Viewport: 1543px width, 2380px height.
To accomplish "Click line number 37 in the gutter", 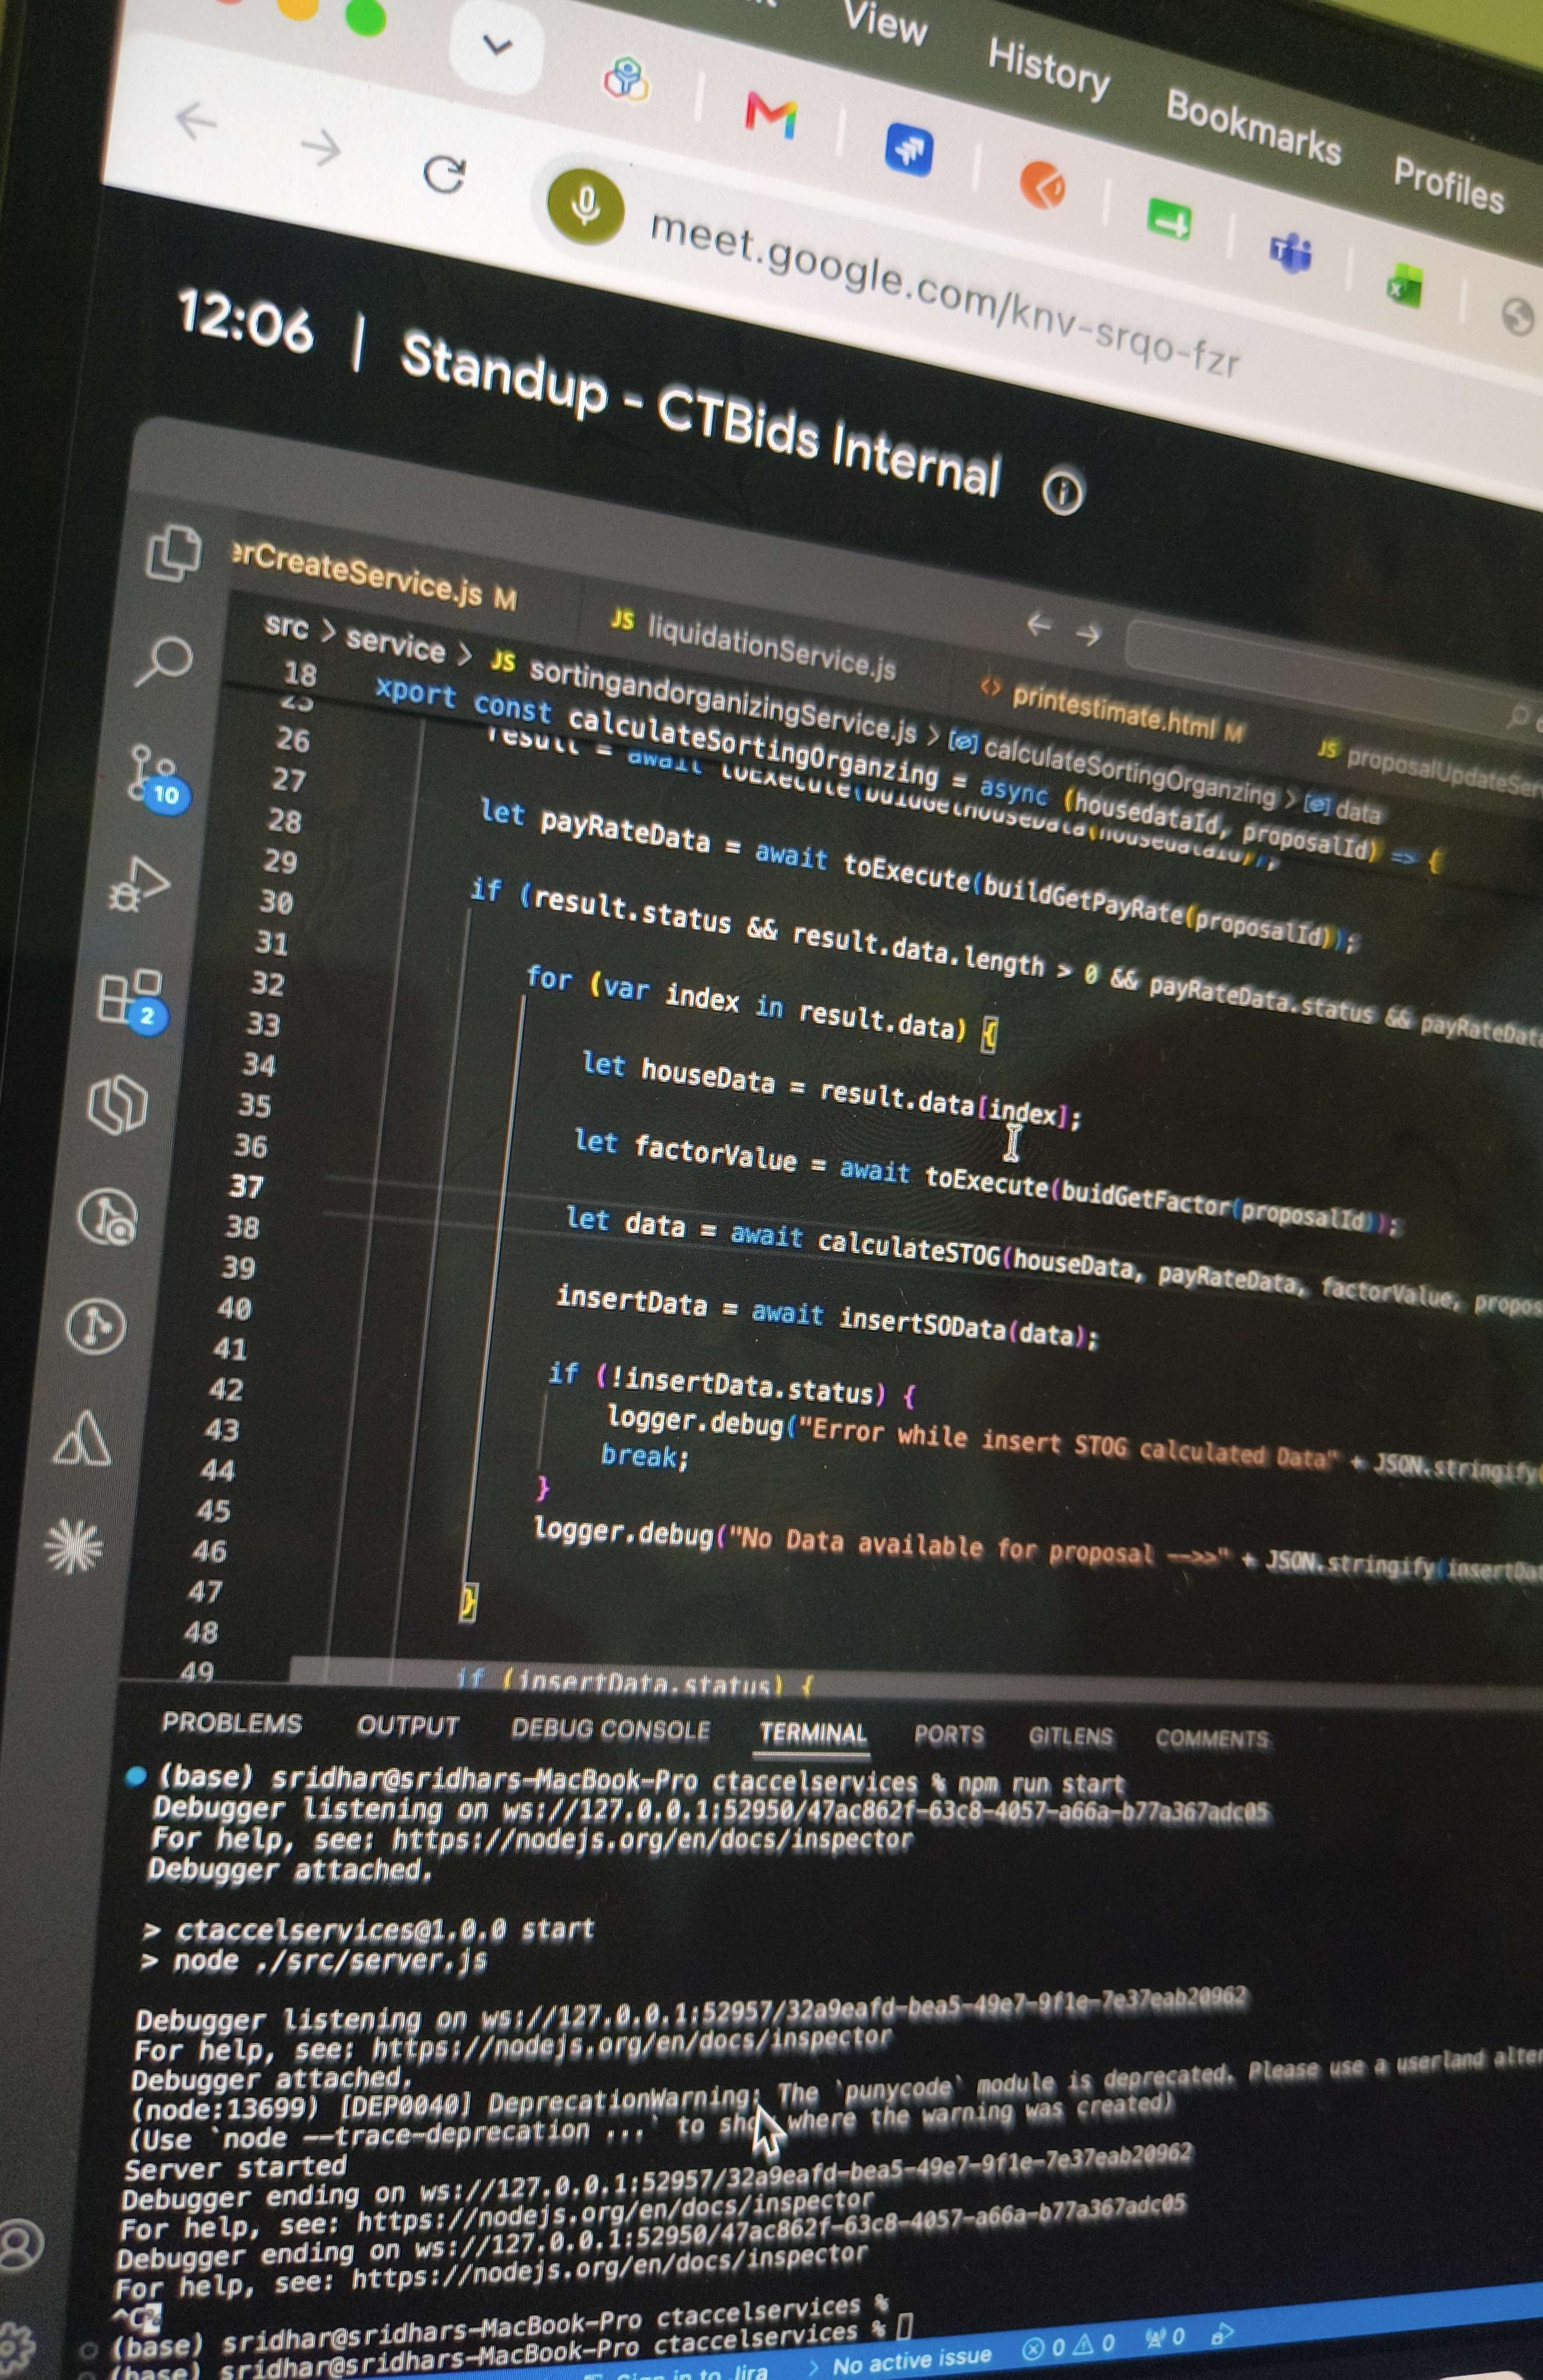I will (246, 1186).
